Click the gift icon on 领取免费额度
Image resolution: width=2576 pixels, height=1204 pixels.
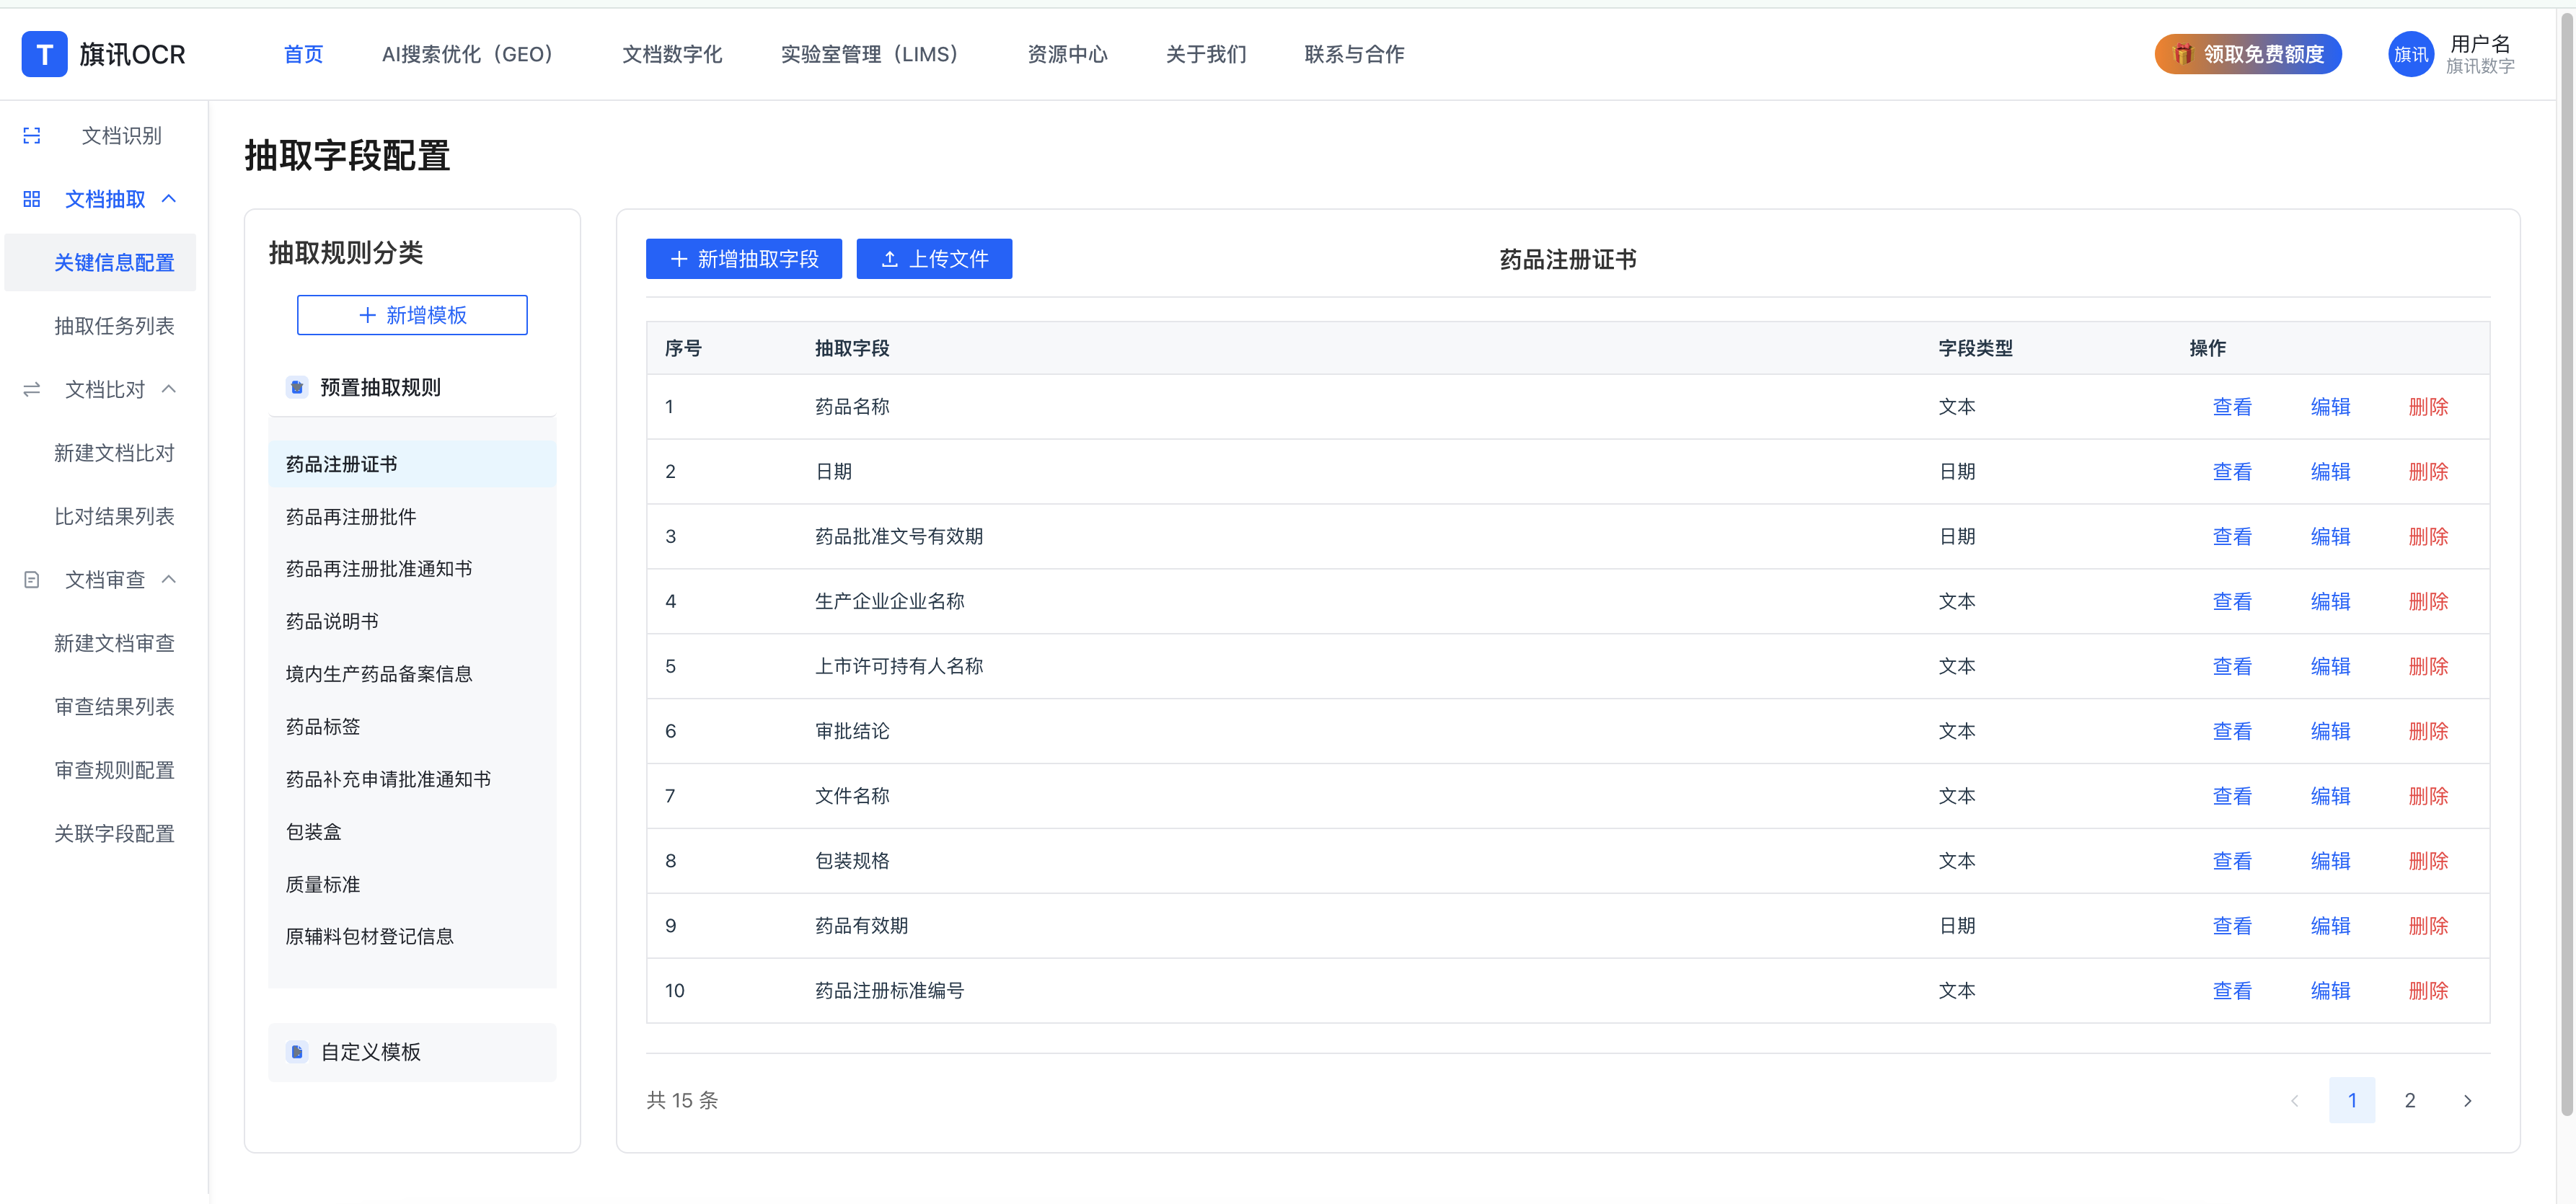coord(2183,54)
